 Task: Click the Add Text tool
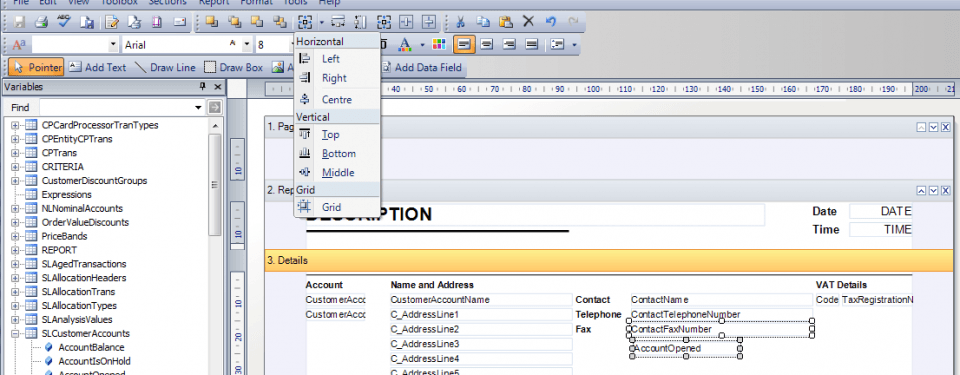pos(98,67)
